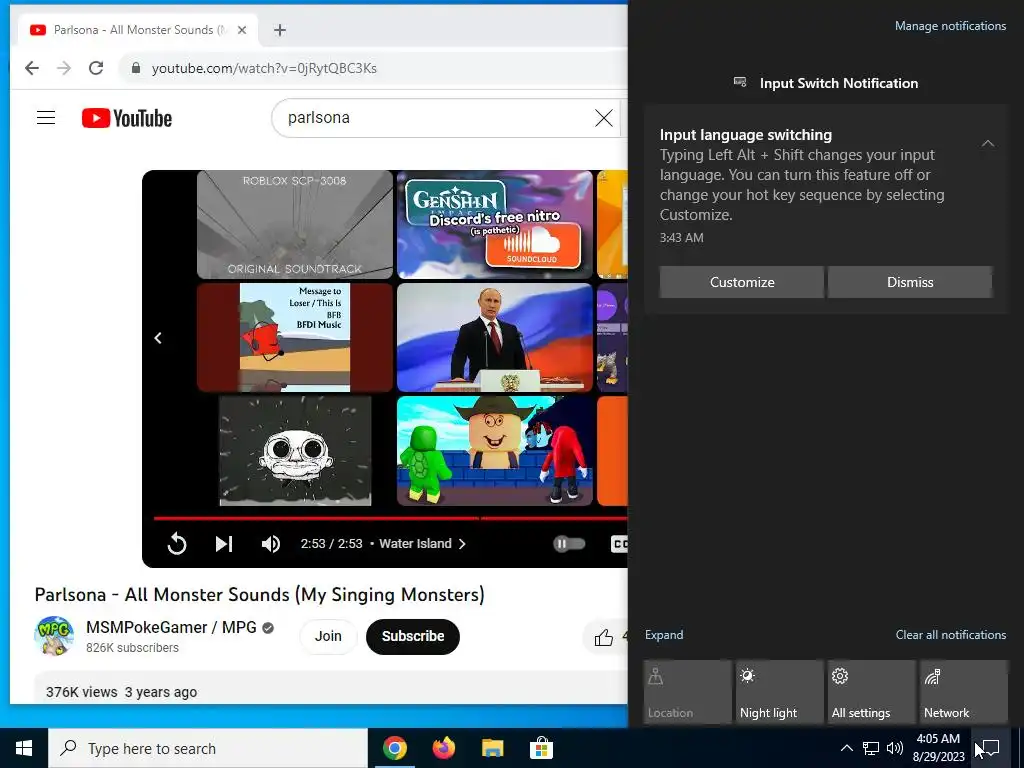Open the Roblox SCP-3008 soundtrack video

[295, 224]
